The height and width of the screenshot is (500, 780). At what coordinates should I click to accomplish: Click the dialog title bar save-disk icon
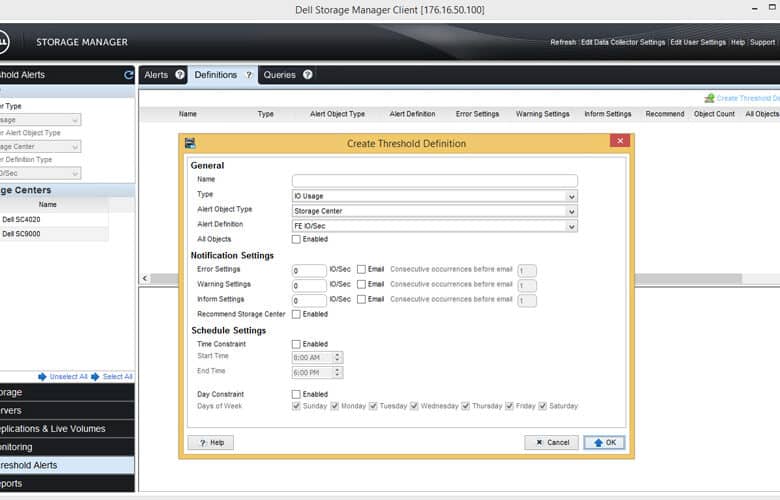click(190, 143)
